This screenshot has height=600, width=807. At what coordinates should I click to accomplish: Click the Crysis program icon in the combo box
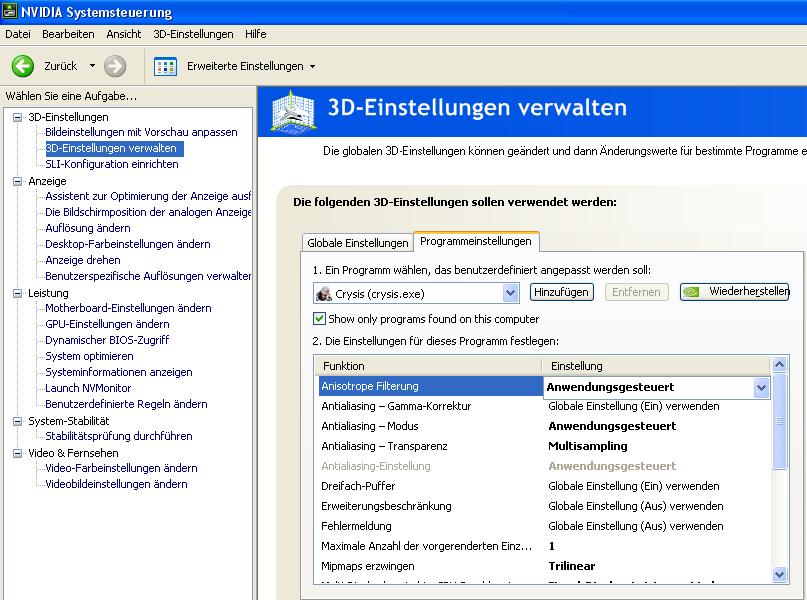click(x=324, y=293)
